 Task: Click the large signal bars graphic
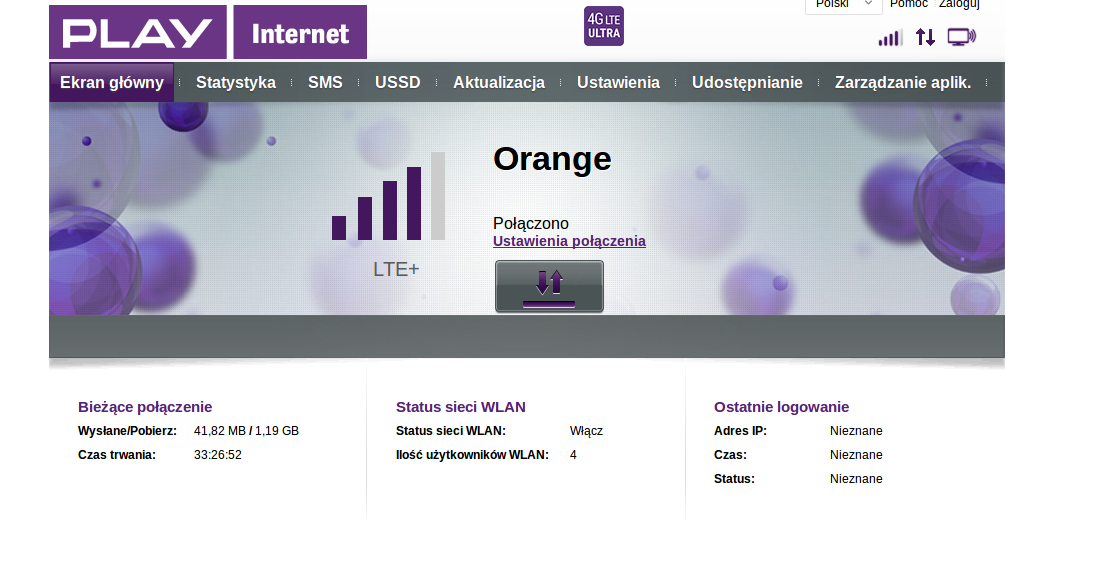(388, 196)
